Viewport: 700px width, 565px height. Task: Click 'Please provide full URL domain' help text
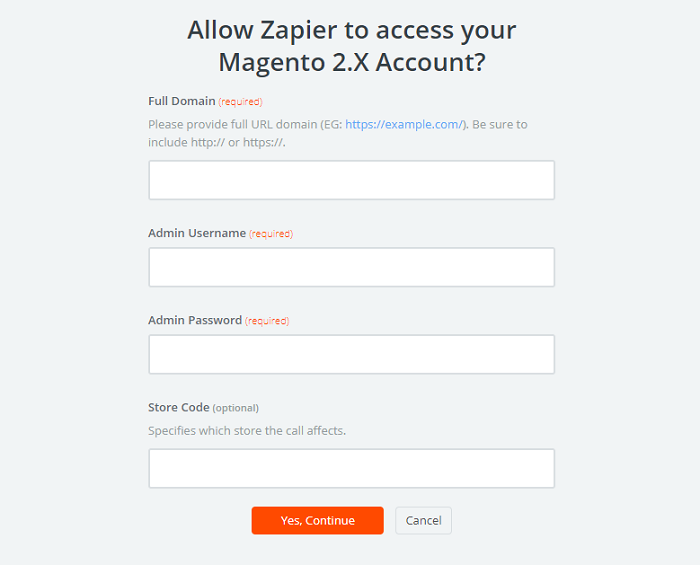pyautogui.click(x=230, y=124)
